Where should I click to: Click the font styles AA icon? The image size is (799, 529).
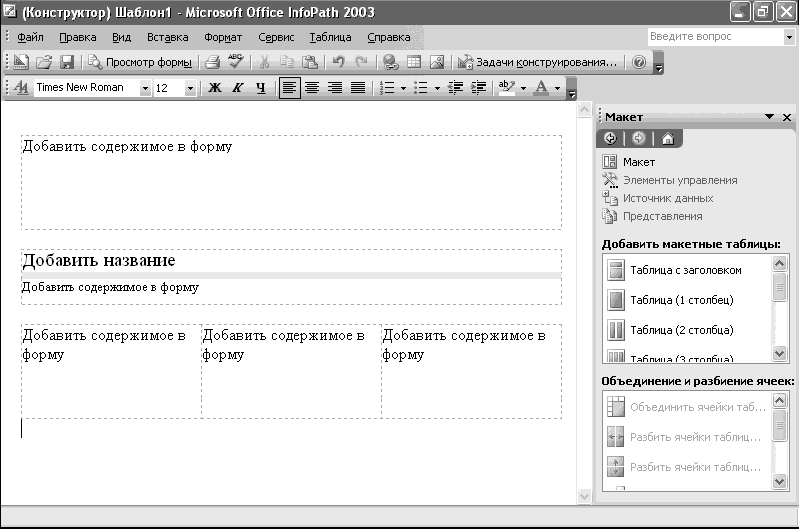[x=21, y=88]
